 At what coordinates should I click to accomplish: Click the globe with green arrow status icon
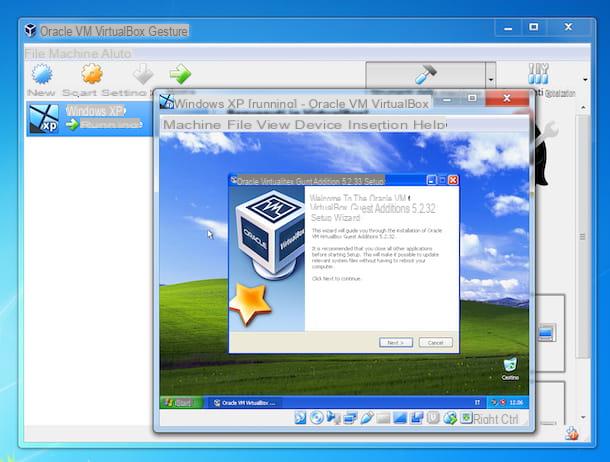(450, 418)
